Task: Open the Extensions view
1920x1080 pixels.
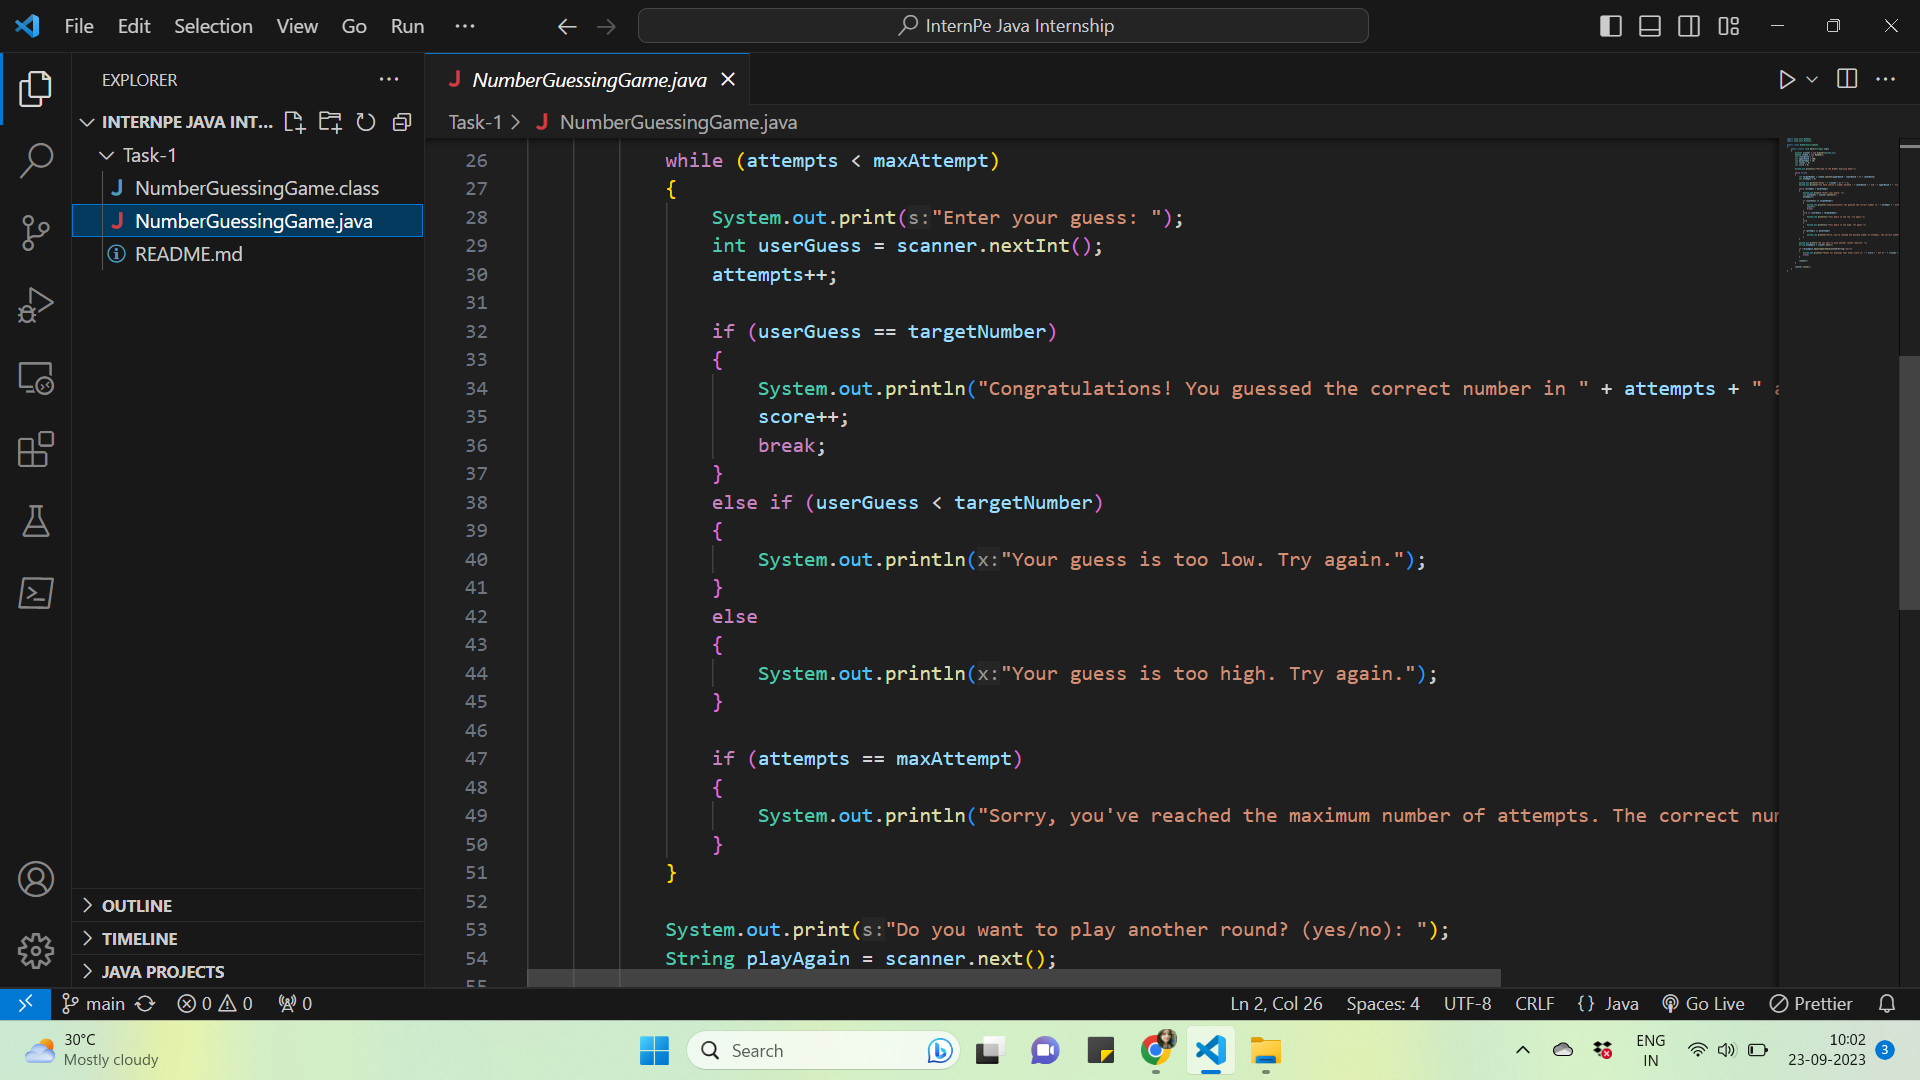Action: (36, 450)
